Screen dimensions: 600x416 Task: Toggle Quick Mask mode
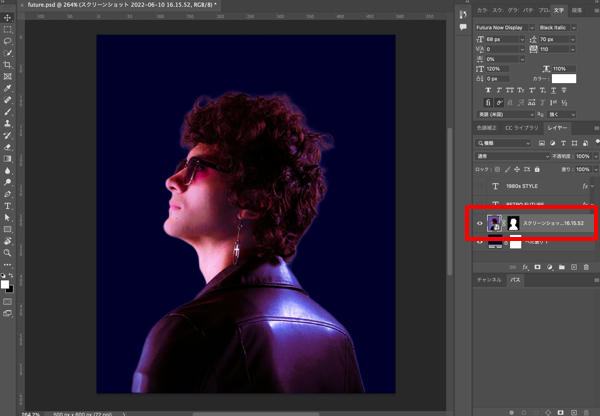point(7,302)
